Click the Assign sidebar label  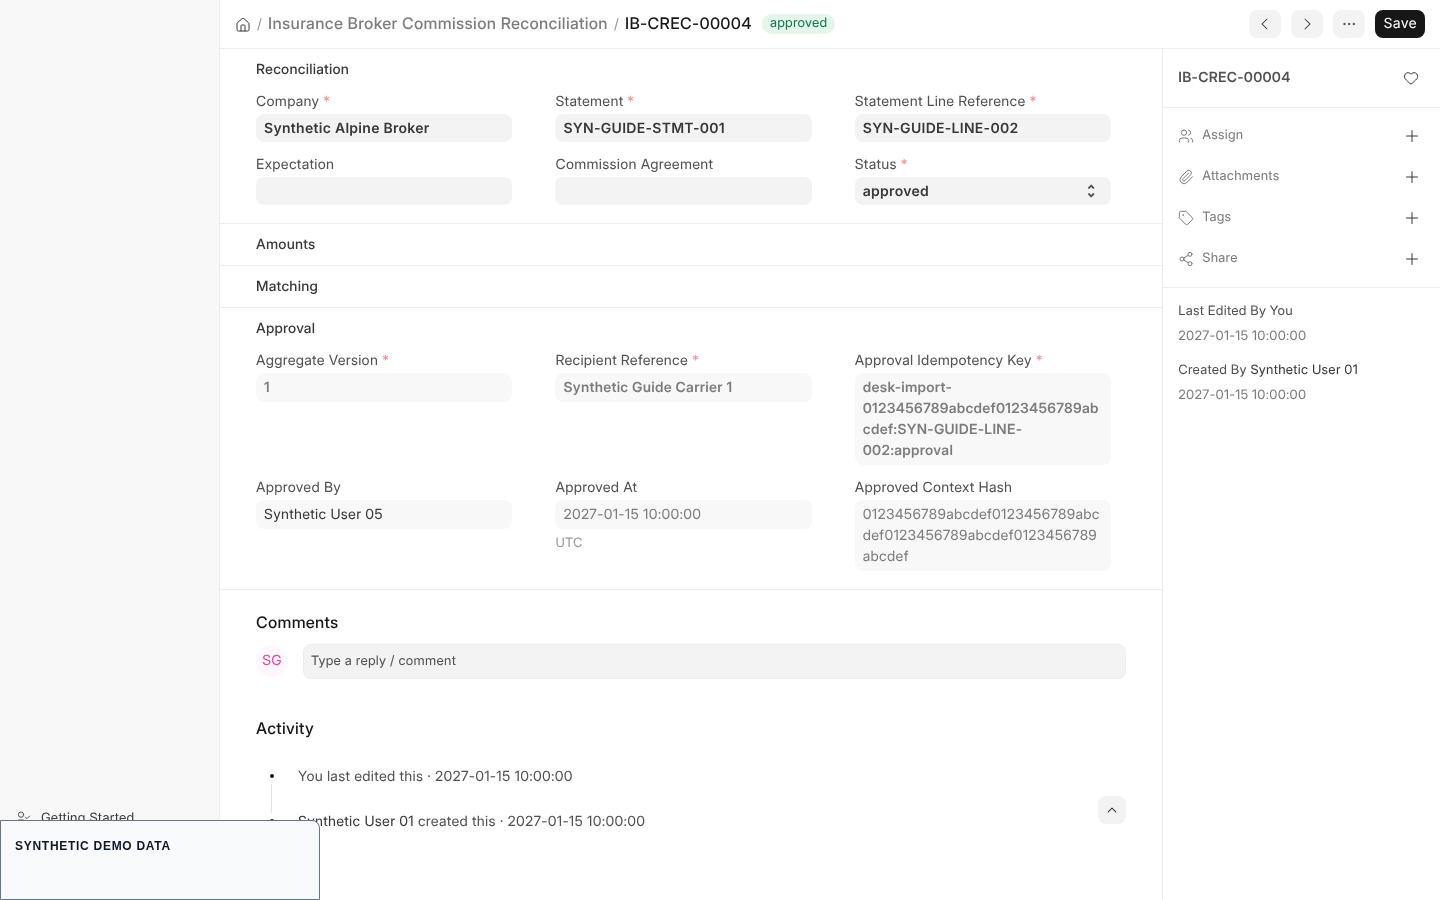[1222, 135]
